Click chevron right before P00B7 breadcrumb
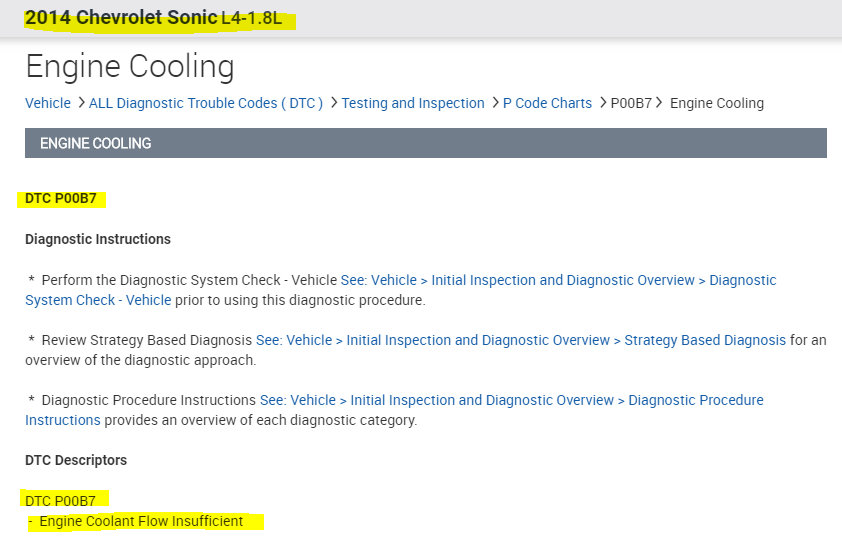 (x=603, y=103)
